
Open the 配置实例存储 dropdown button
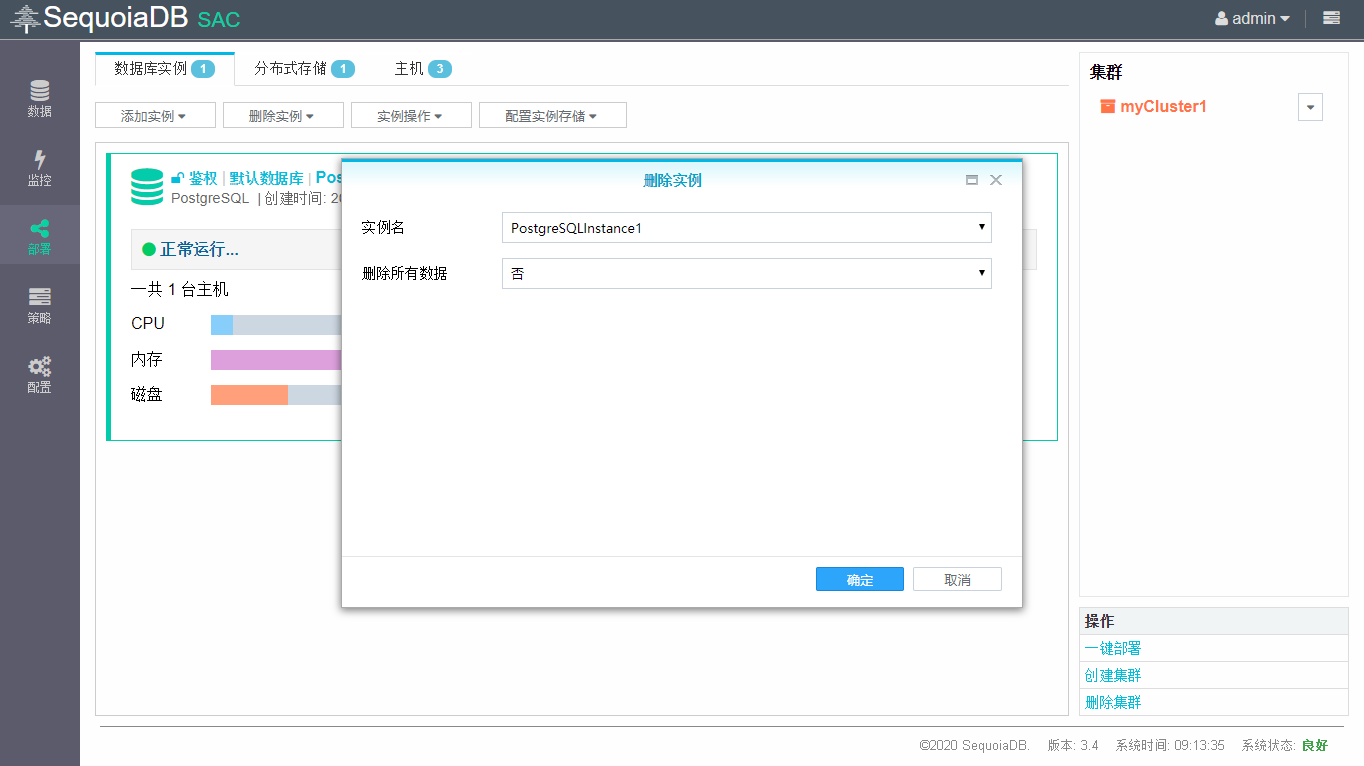click(552, 116)
